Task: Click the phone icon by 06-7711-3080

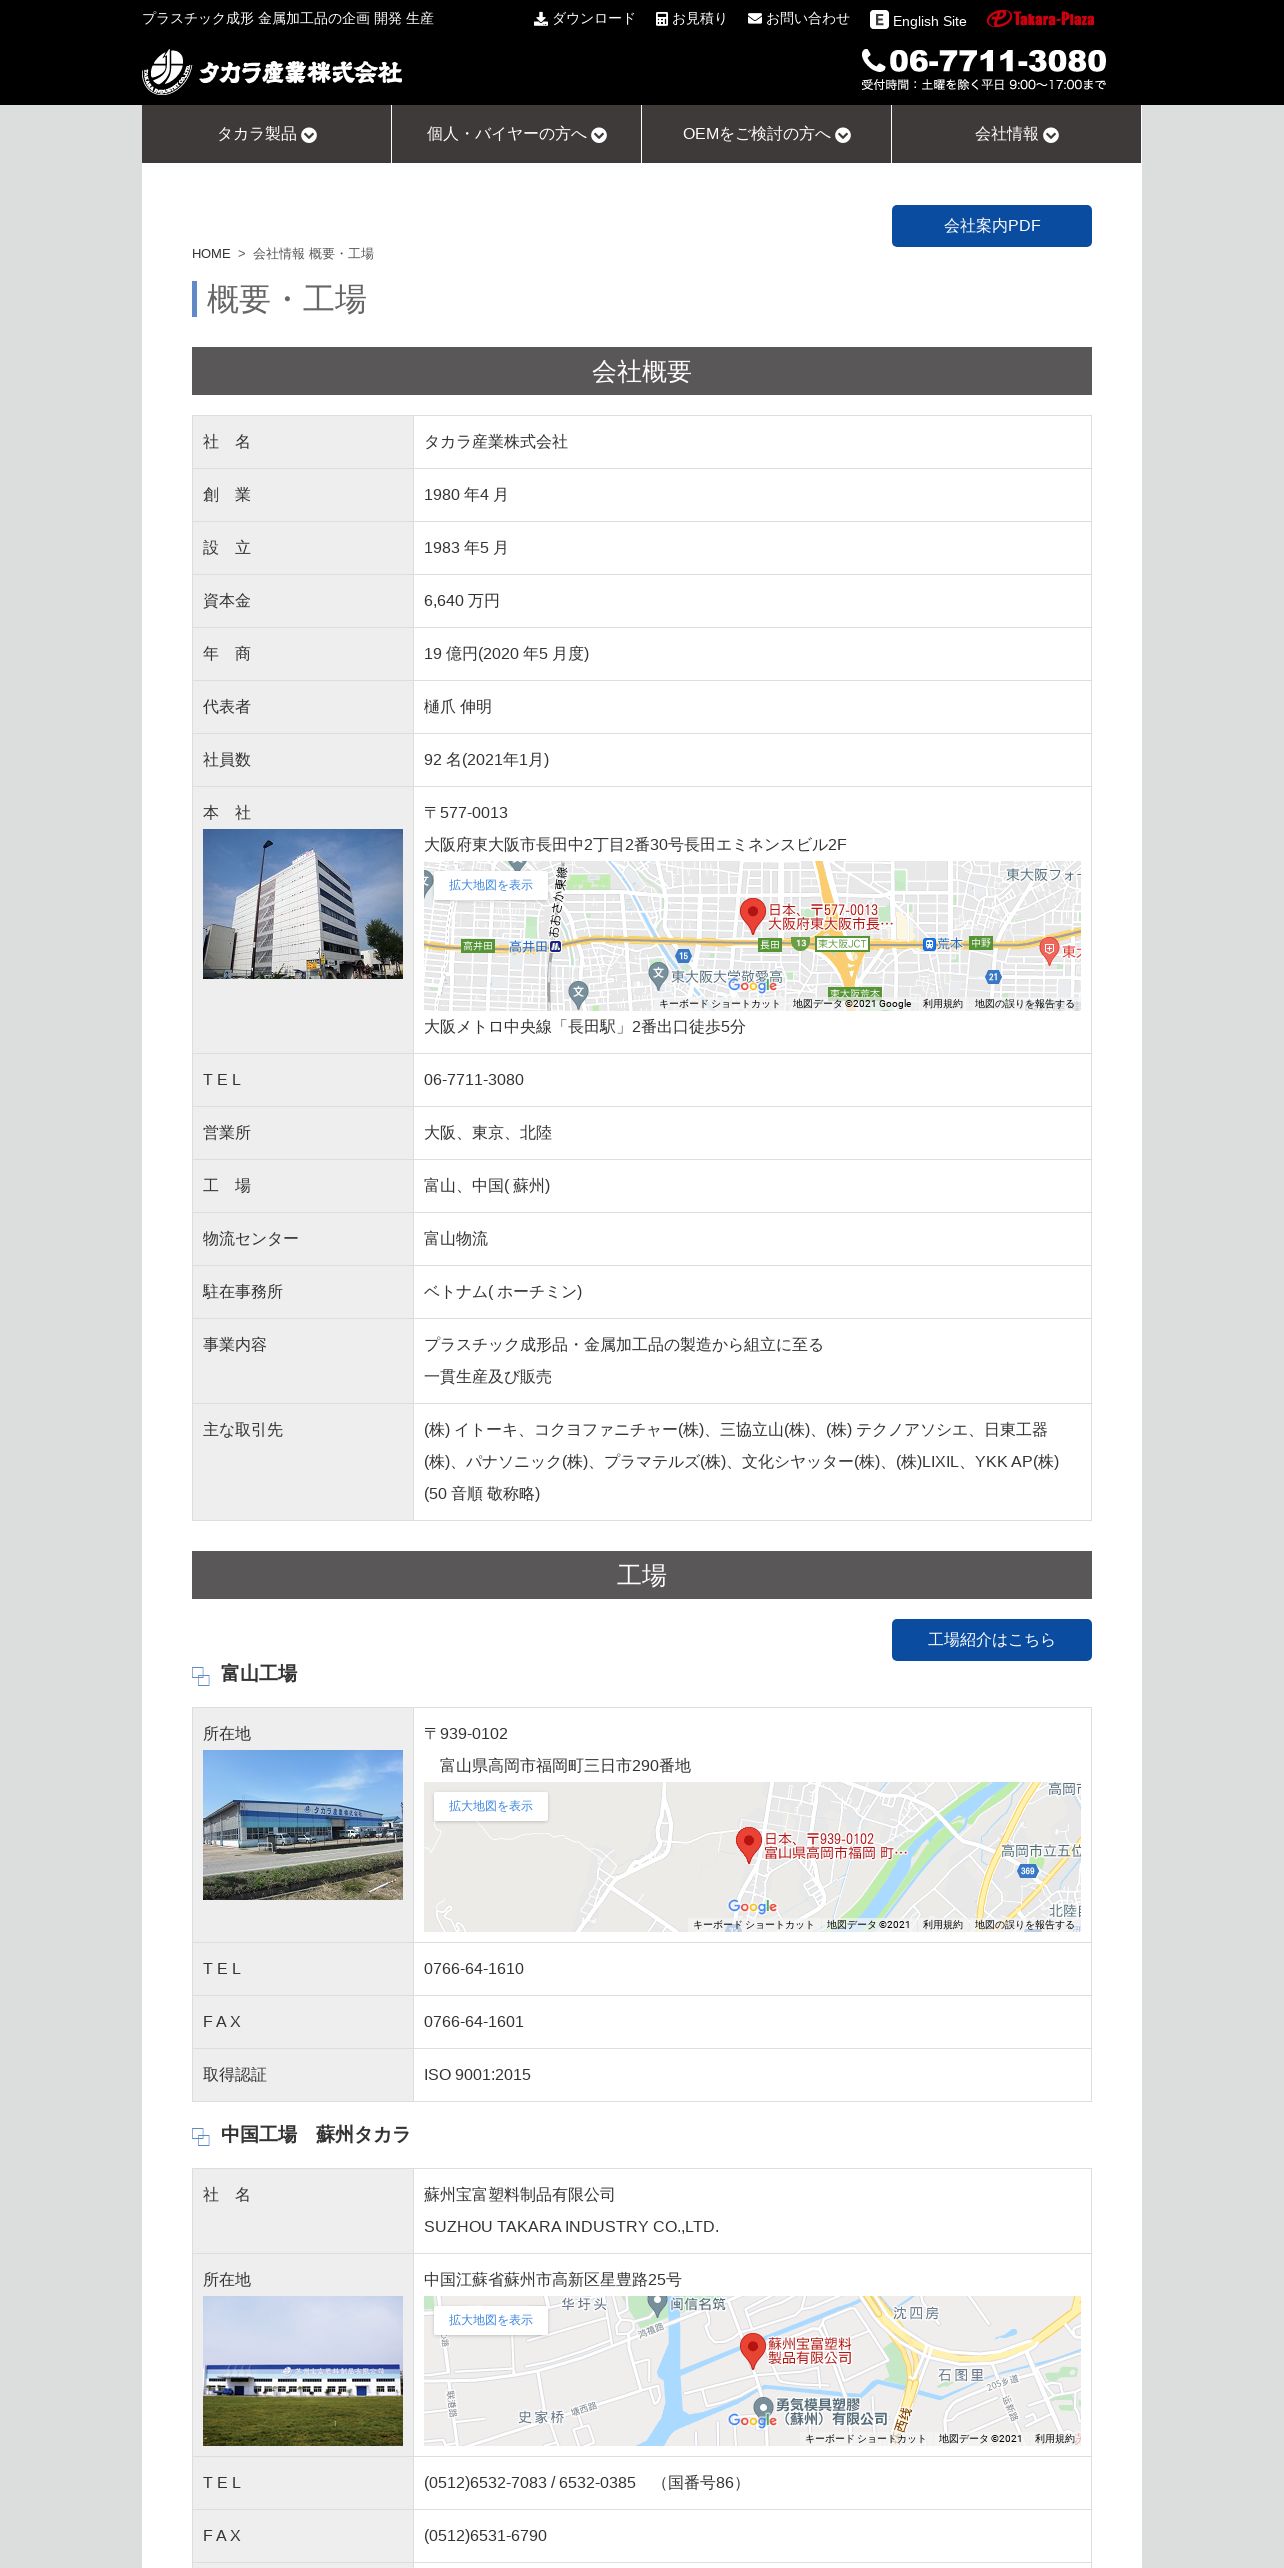Action: pos(873,61)
